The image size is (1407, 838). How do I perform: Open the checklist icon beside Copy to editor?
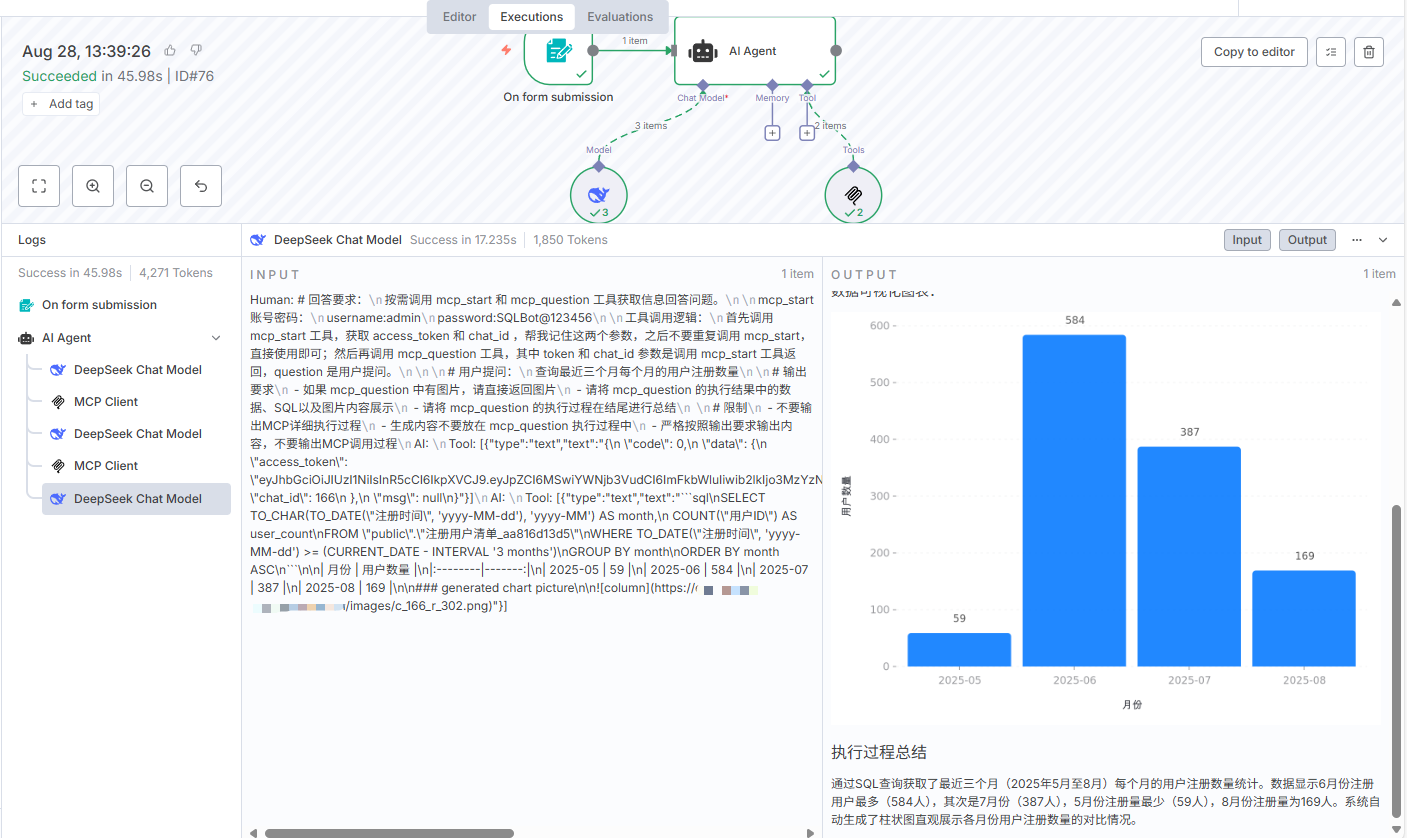pyautogui.click(x=1331, y=52)
